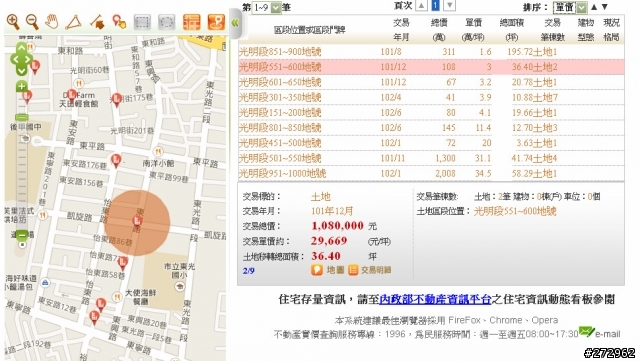
Task: Open the orange address search tool
Action: click(191, 22)
